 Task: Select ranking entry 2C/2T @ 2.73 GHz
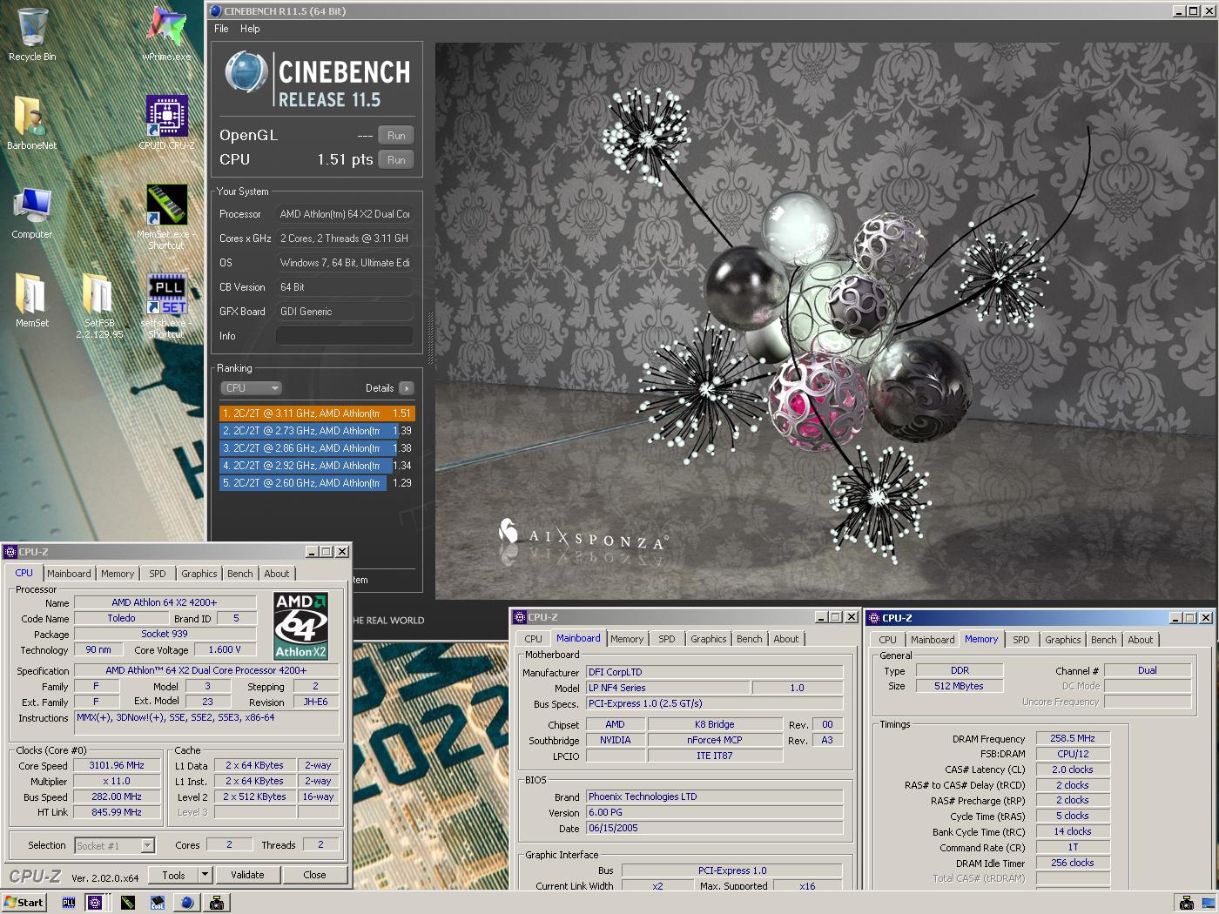click(x=316, y=430)
